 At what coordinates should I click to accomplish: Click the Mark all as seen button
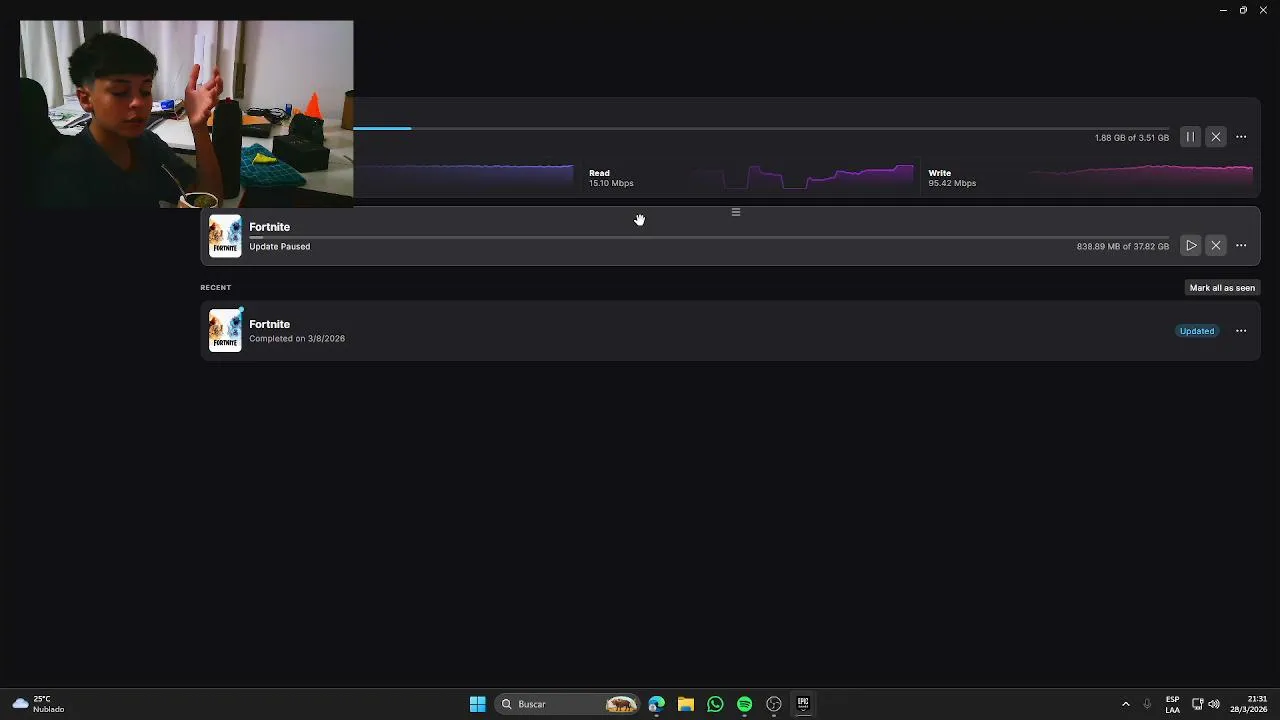[x=1222, y=288]
